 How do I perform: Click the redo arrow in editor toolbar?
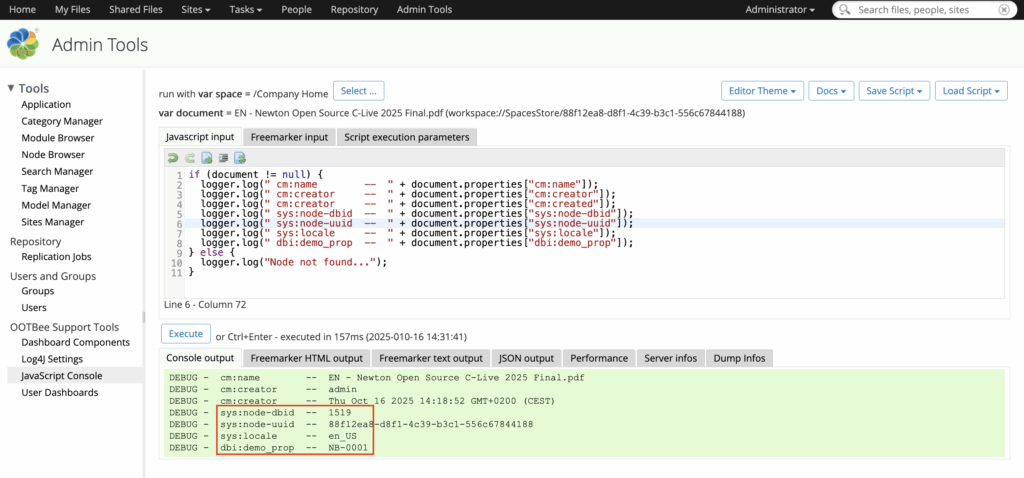[189, 158]
